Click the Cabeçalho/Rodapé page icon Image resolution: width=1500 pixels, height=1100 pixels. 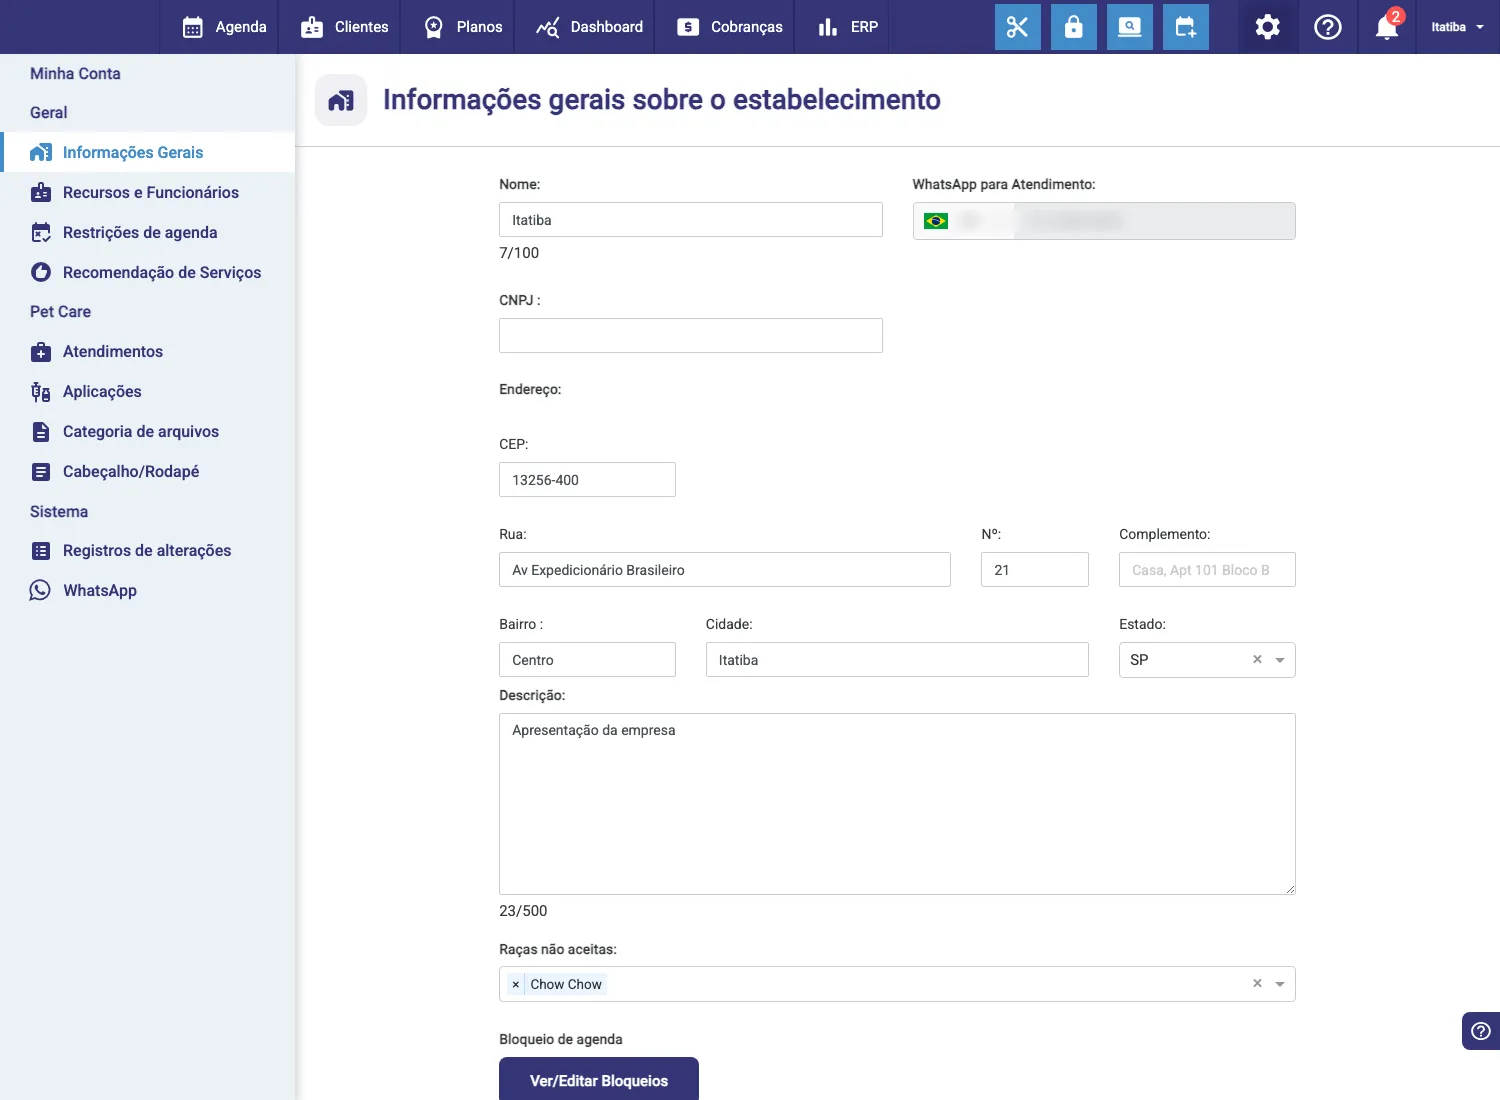pyautogui.click(x=41, y=472)
